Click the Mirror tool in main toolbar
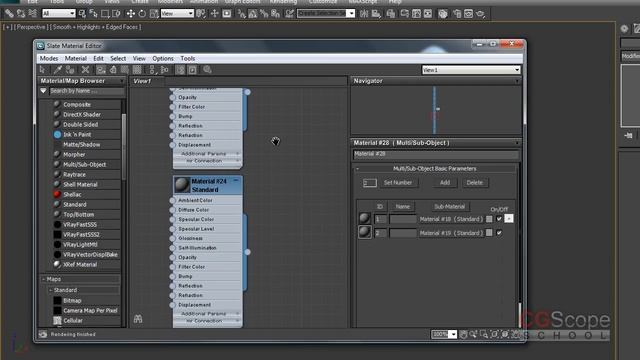The image size is (640, 360). click(364, 13)
